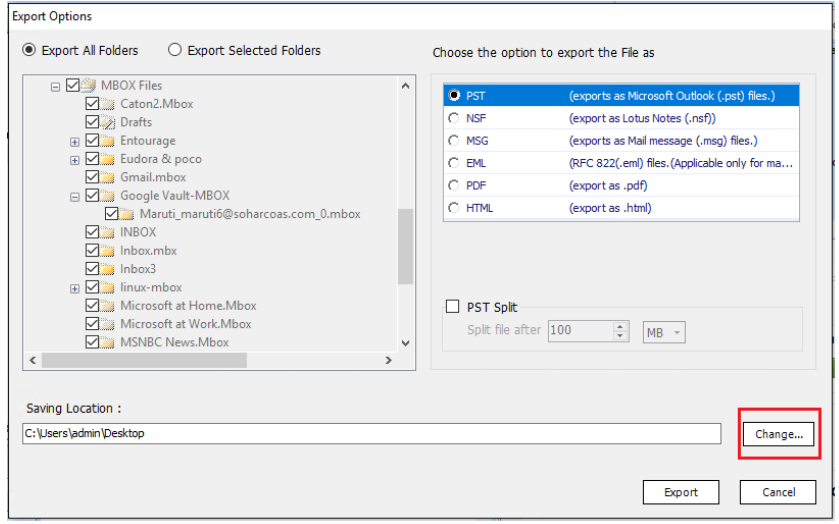This screenshot has height=524, width=839.
Task: Click the Entourage folder icon
Action: pyautogui.click(x=108, y=141)
